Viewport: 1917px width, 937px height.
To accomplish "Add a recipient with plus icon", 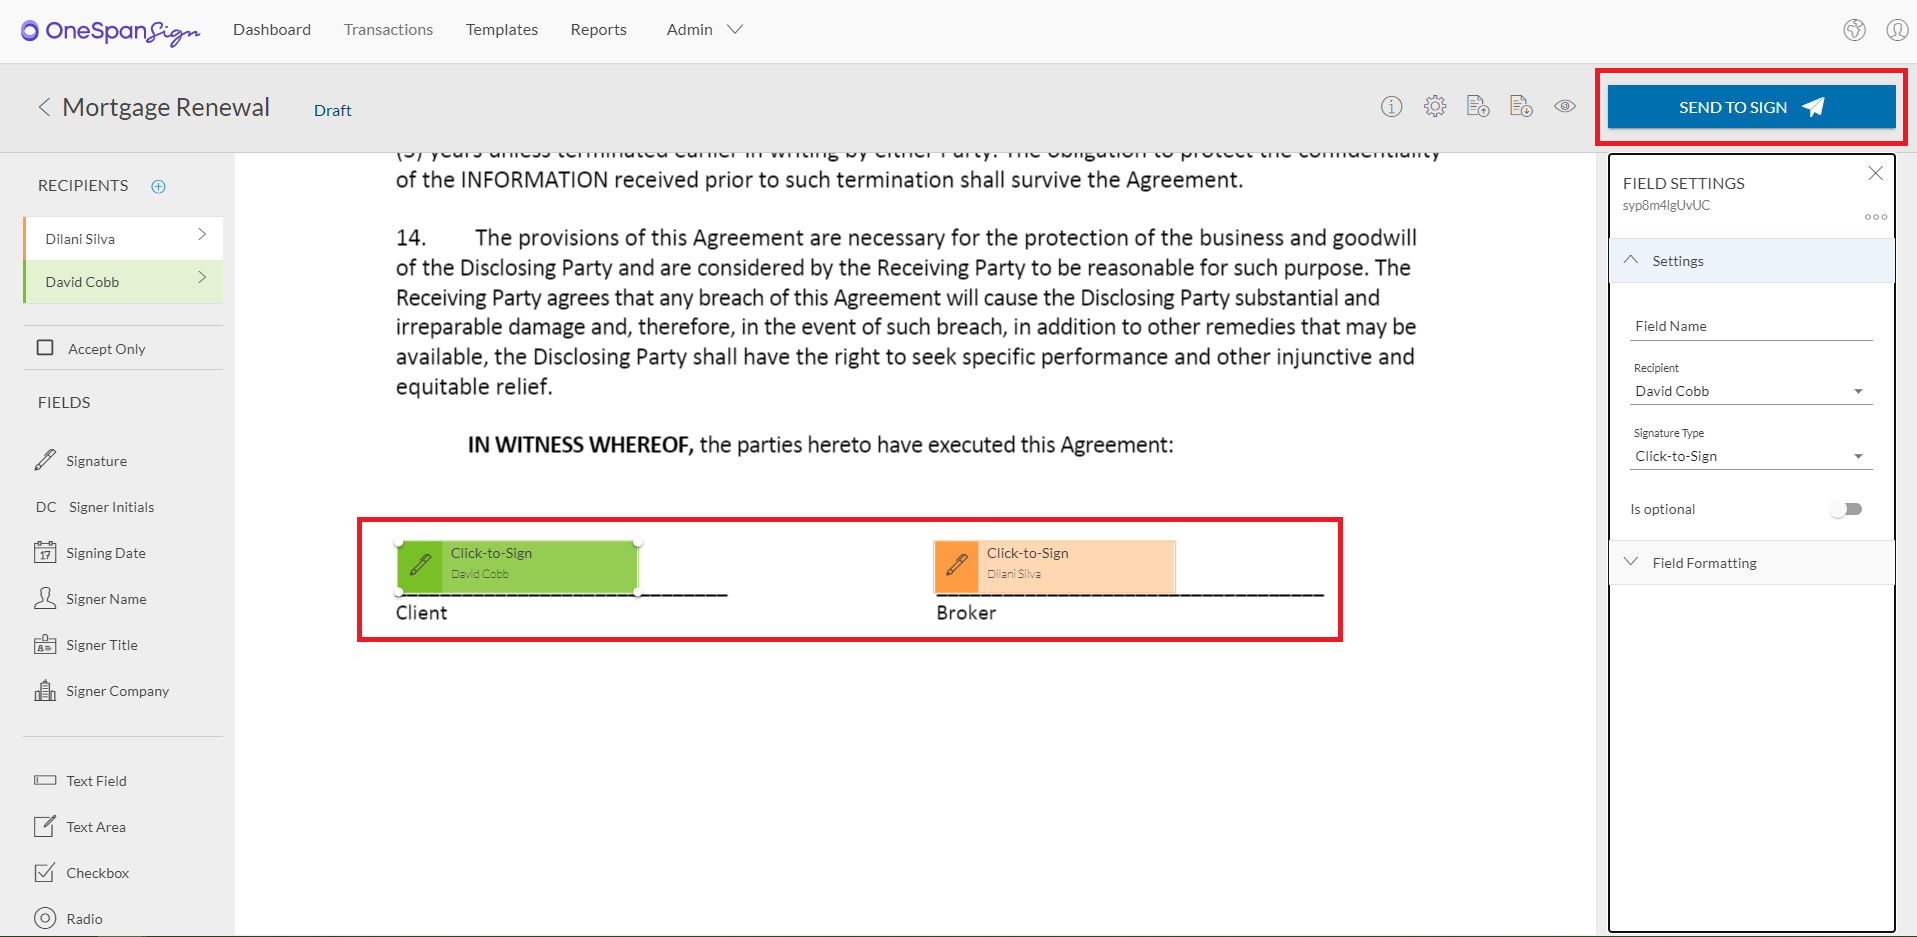I will tap(158, 186).
